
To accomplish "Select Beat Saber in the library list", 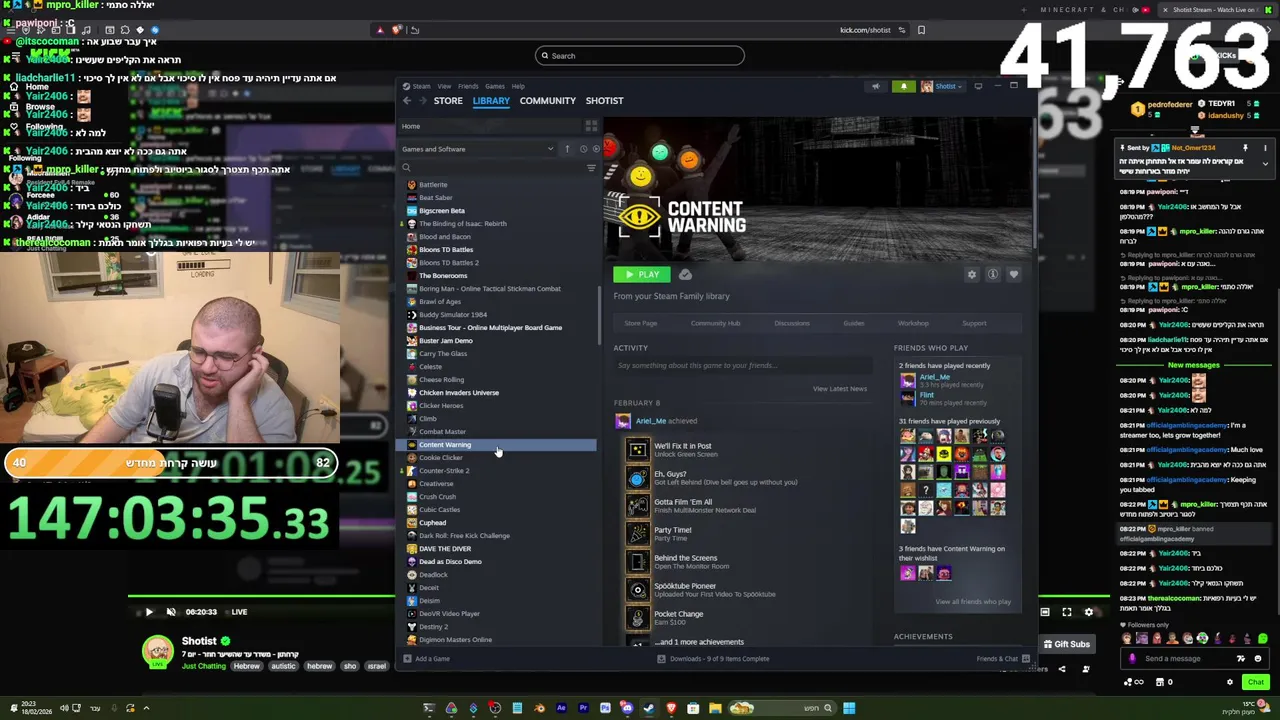I will pos(435,197).
